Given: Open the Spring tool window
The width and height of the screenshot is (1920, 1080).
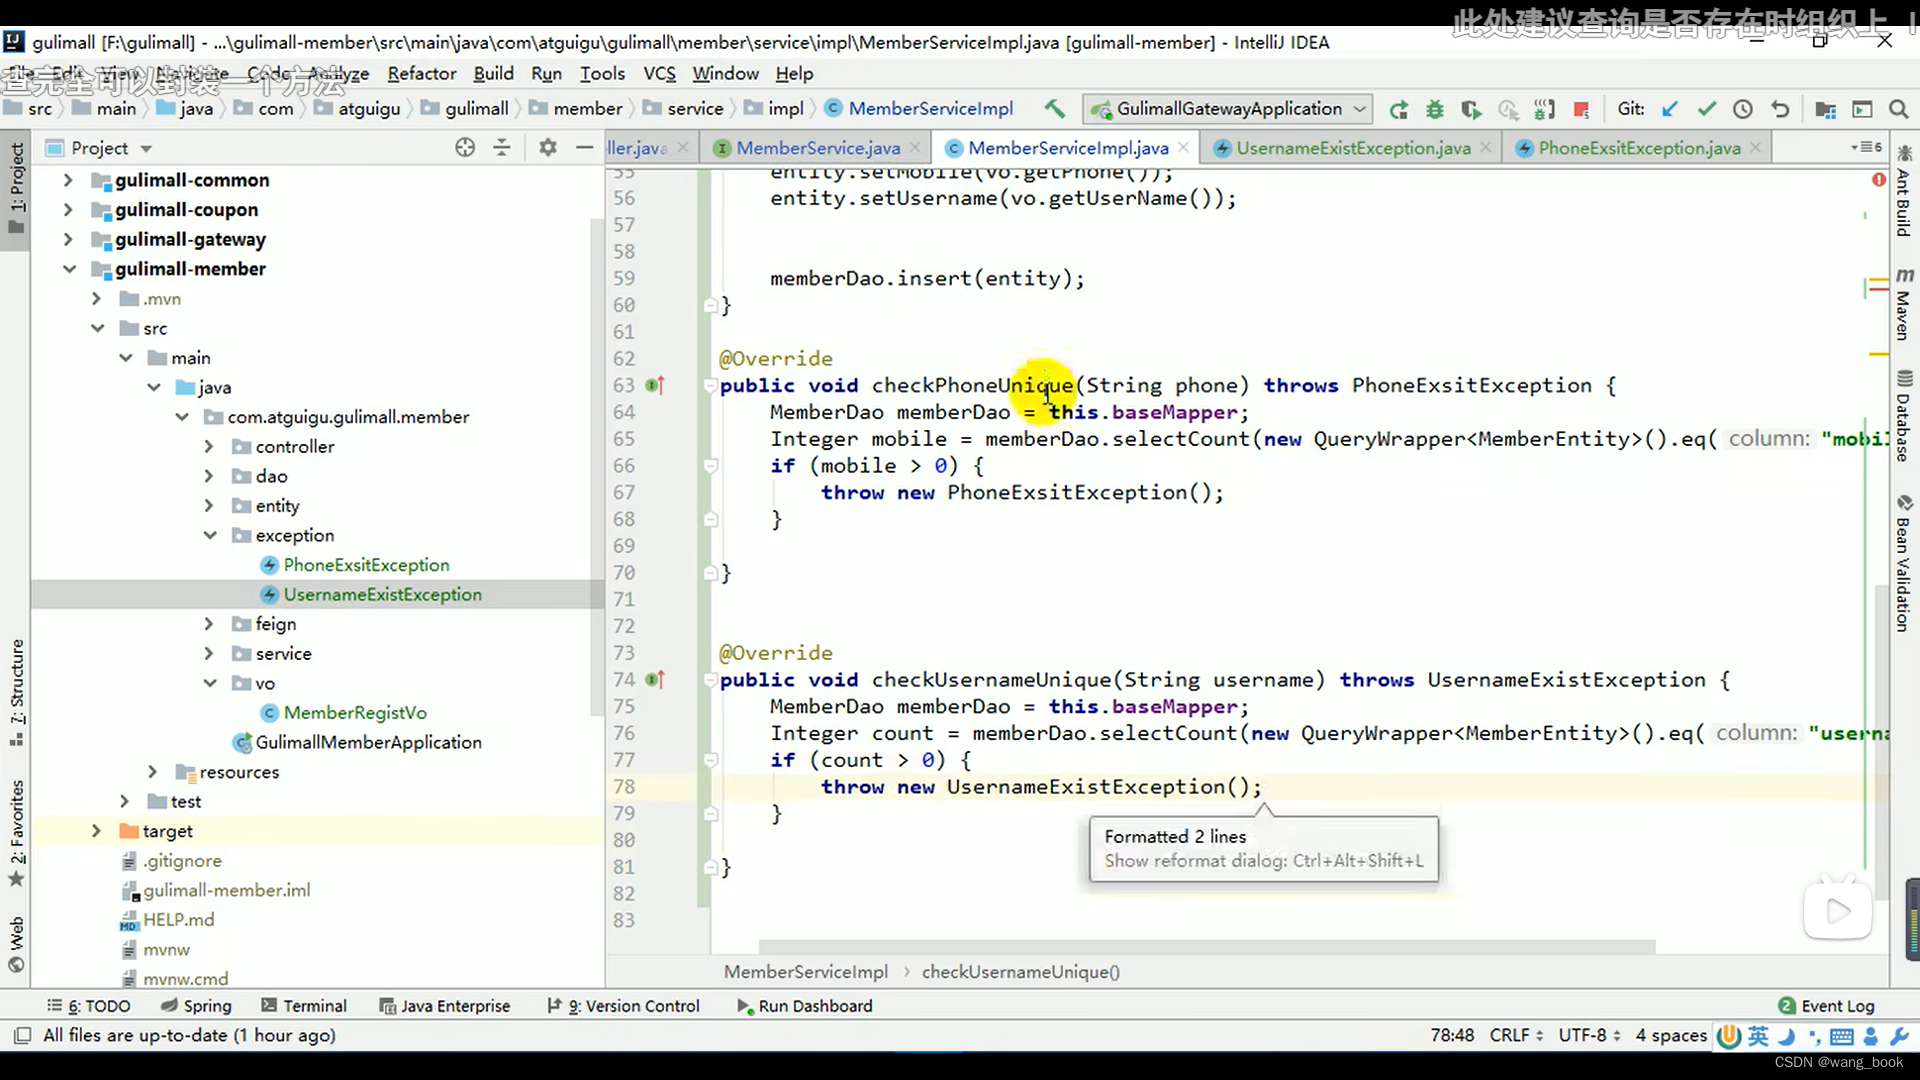Looking at the screenshot, I should coord(196,1006).
